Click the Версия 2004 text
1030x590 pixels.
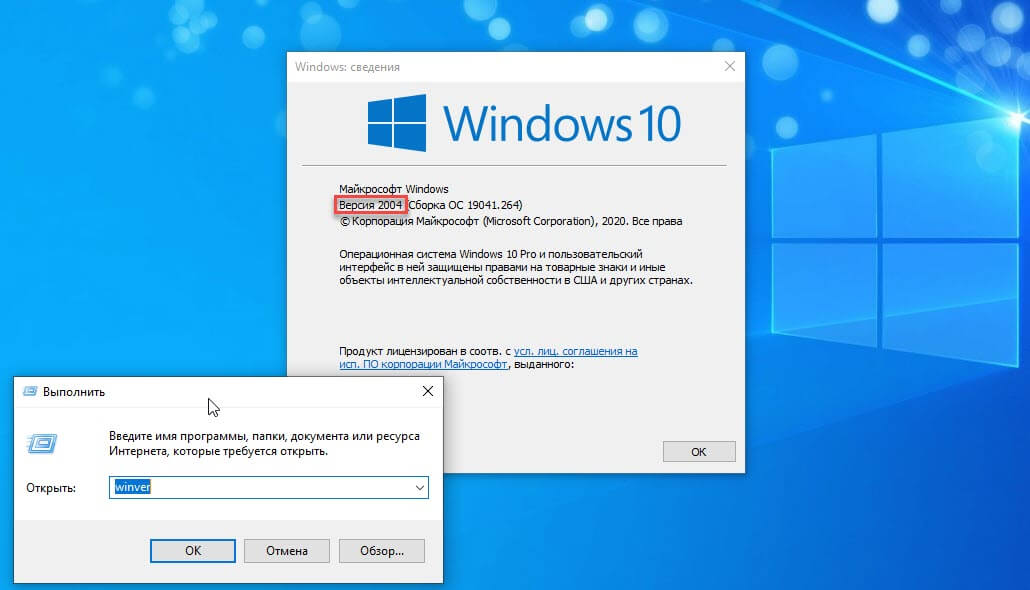[370, 205]
